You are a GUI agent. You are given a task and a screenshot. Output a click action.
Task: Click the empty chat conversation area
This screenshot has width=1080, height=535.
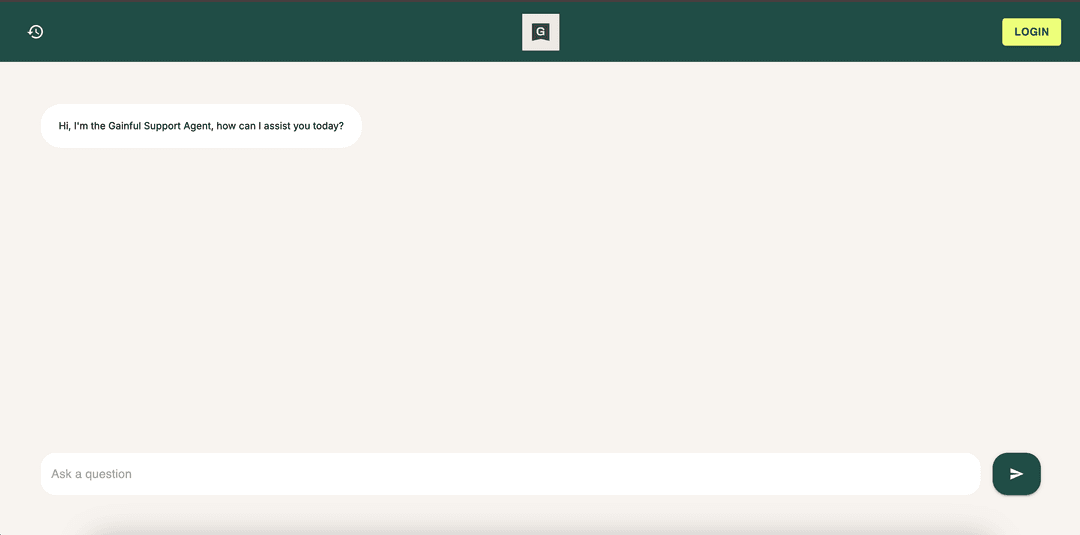pyautogui.click(x=540, y=300)
